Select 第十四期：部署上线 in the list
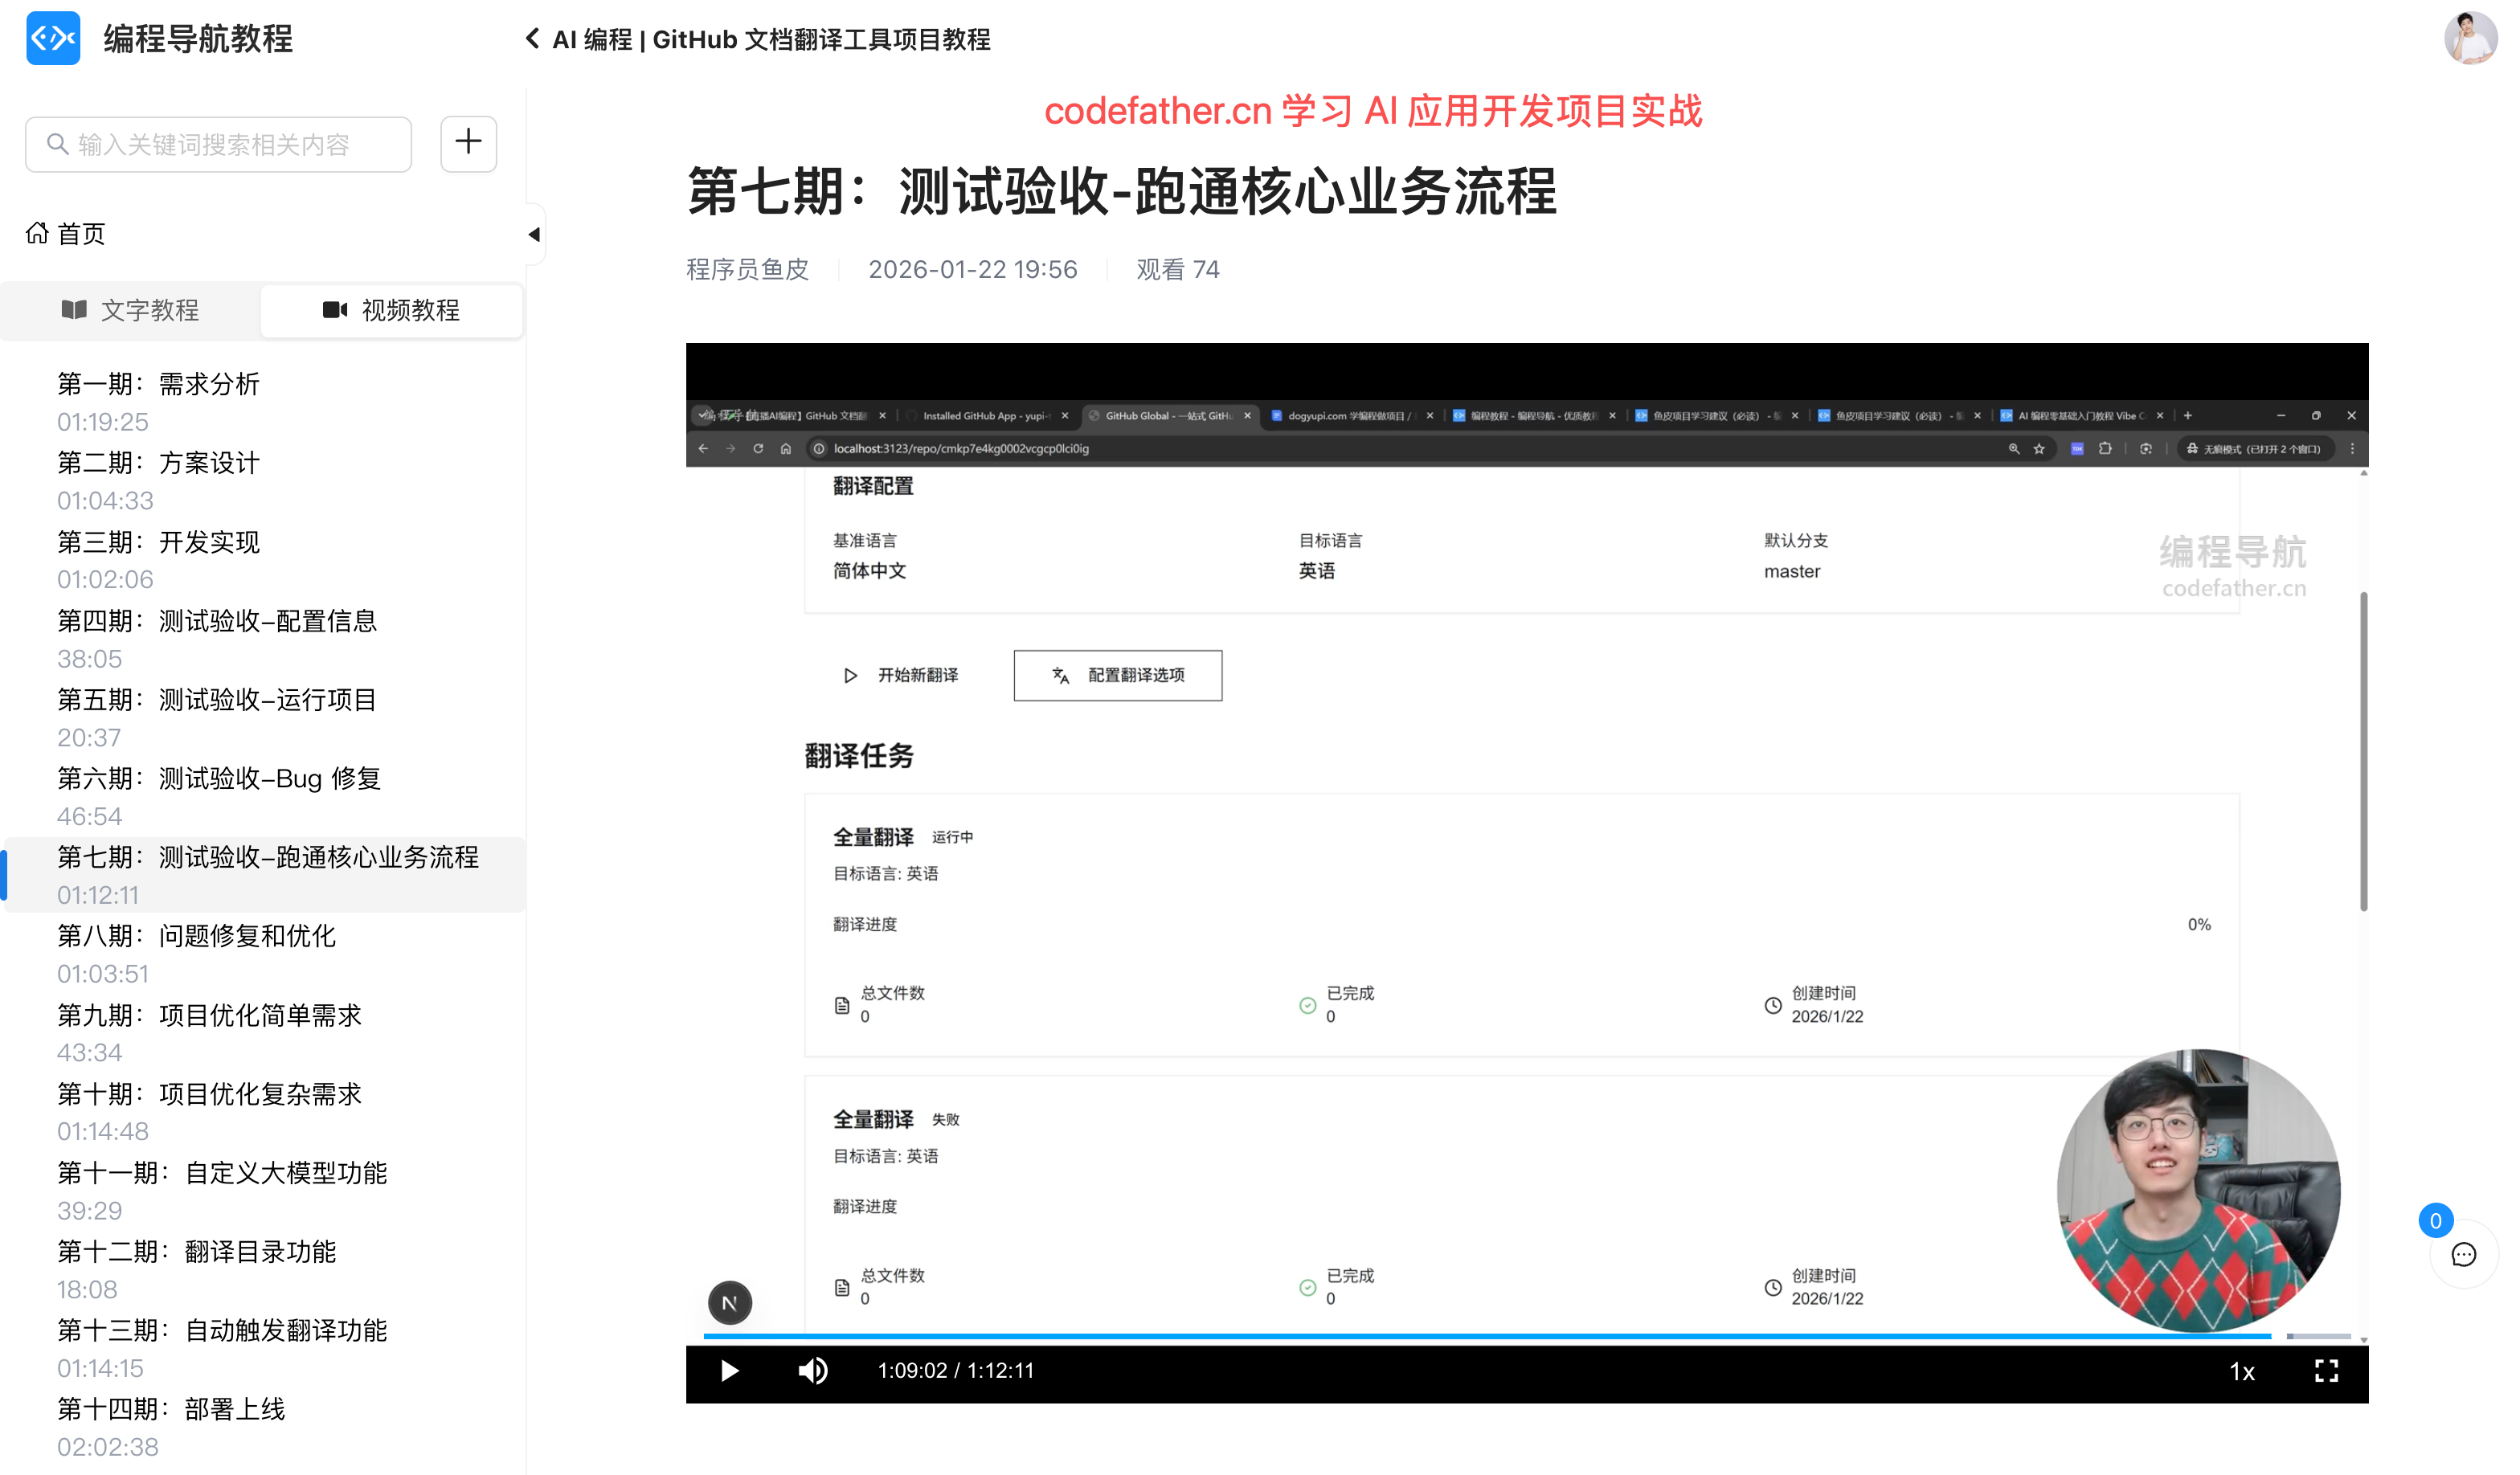The image size is (2520, 1475). click(171, 1409)
